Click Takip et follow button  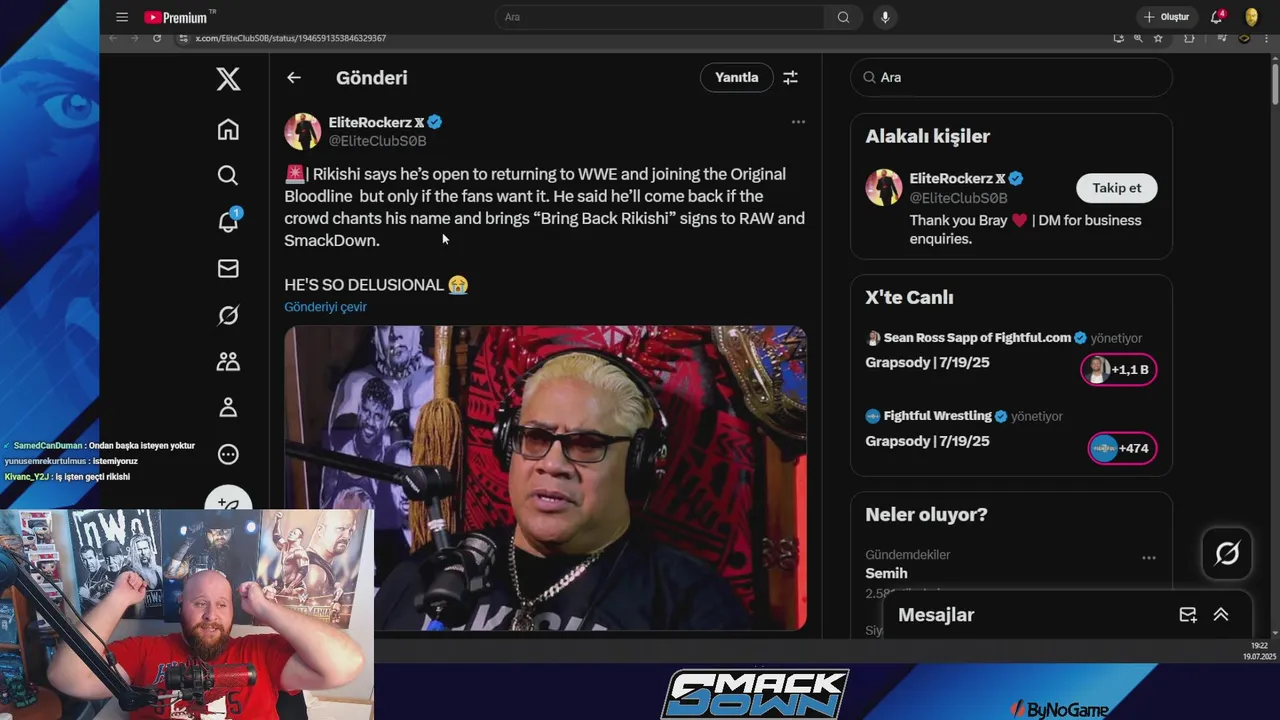[x=1116, y=188]
